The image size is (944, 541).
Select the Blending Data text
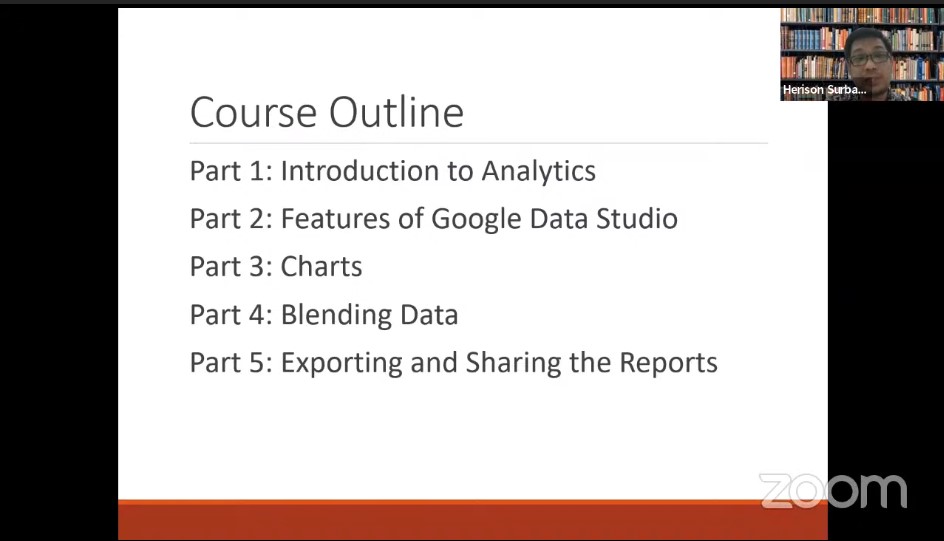(x=370, y=315)
